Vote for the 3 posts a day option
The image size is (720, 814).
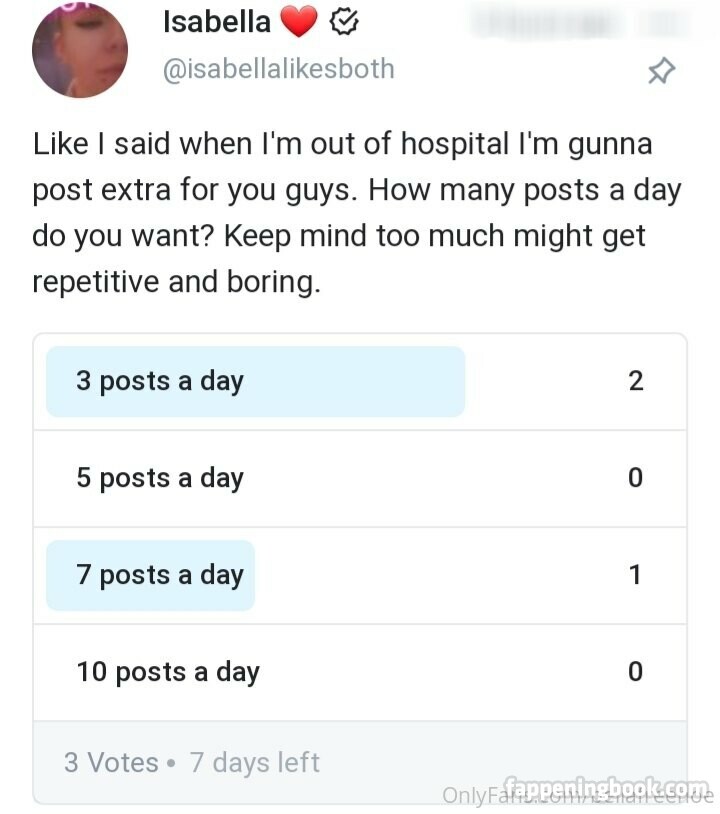(x=160, y=381)
